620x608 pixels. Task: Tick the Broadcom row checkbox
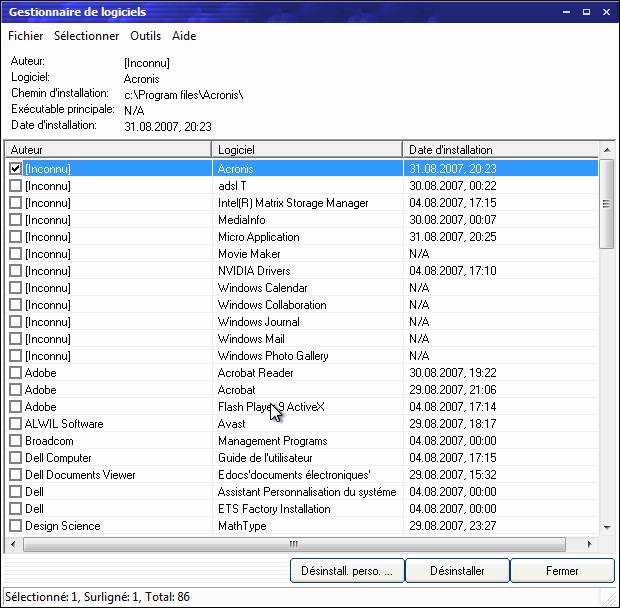pos(15,441)
